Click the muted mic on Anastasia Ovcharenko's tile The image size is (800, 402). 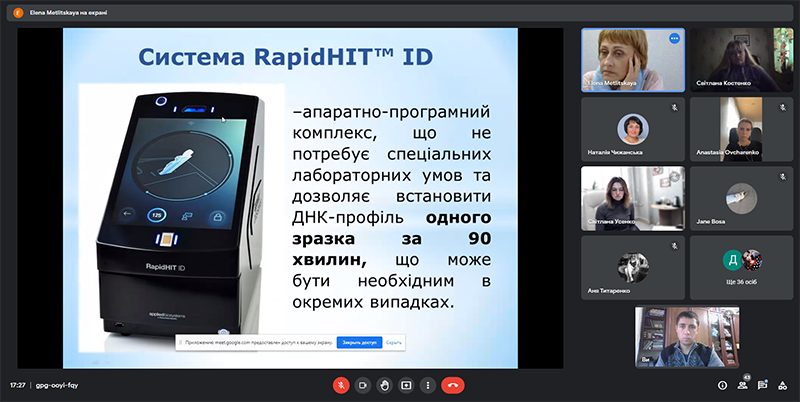tap(783, 108)
